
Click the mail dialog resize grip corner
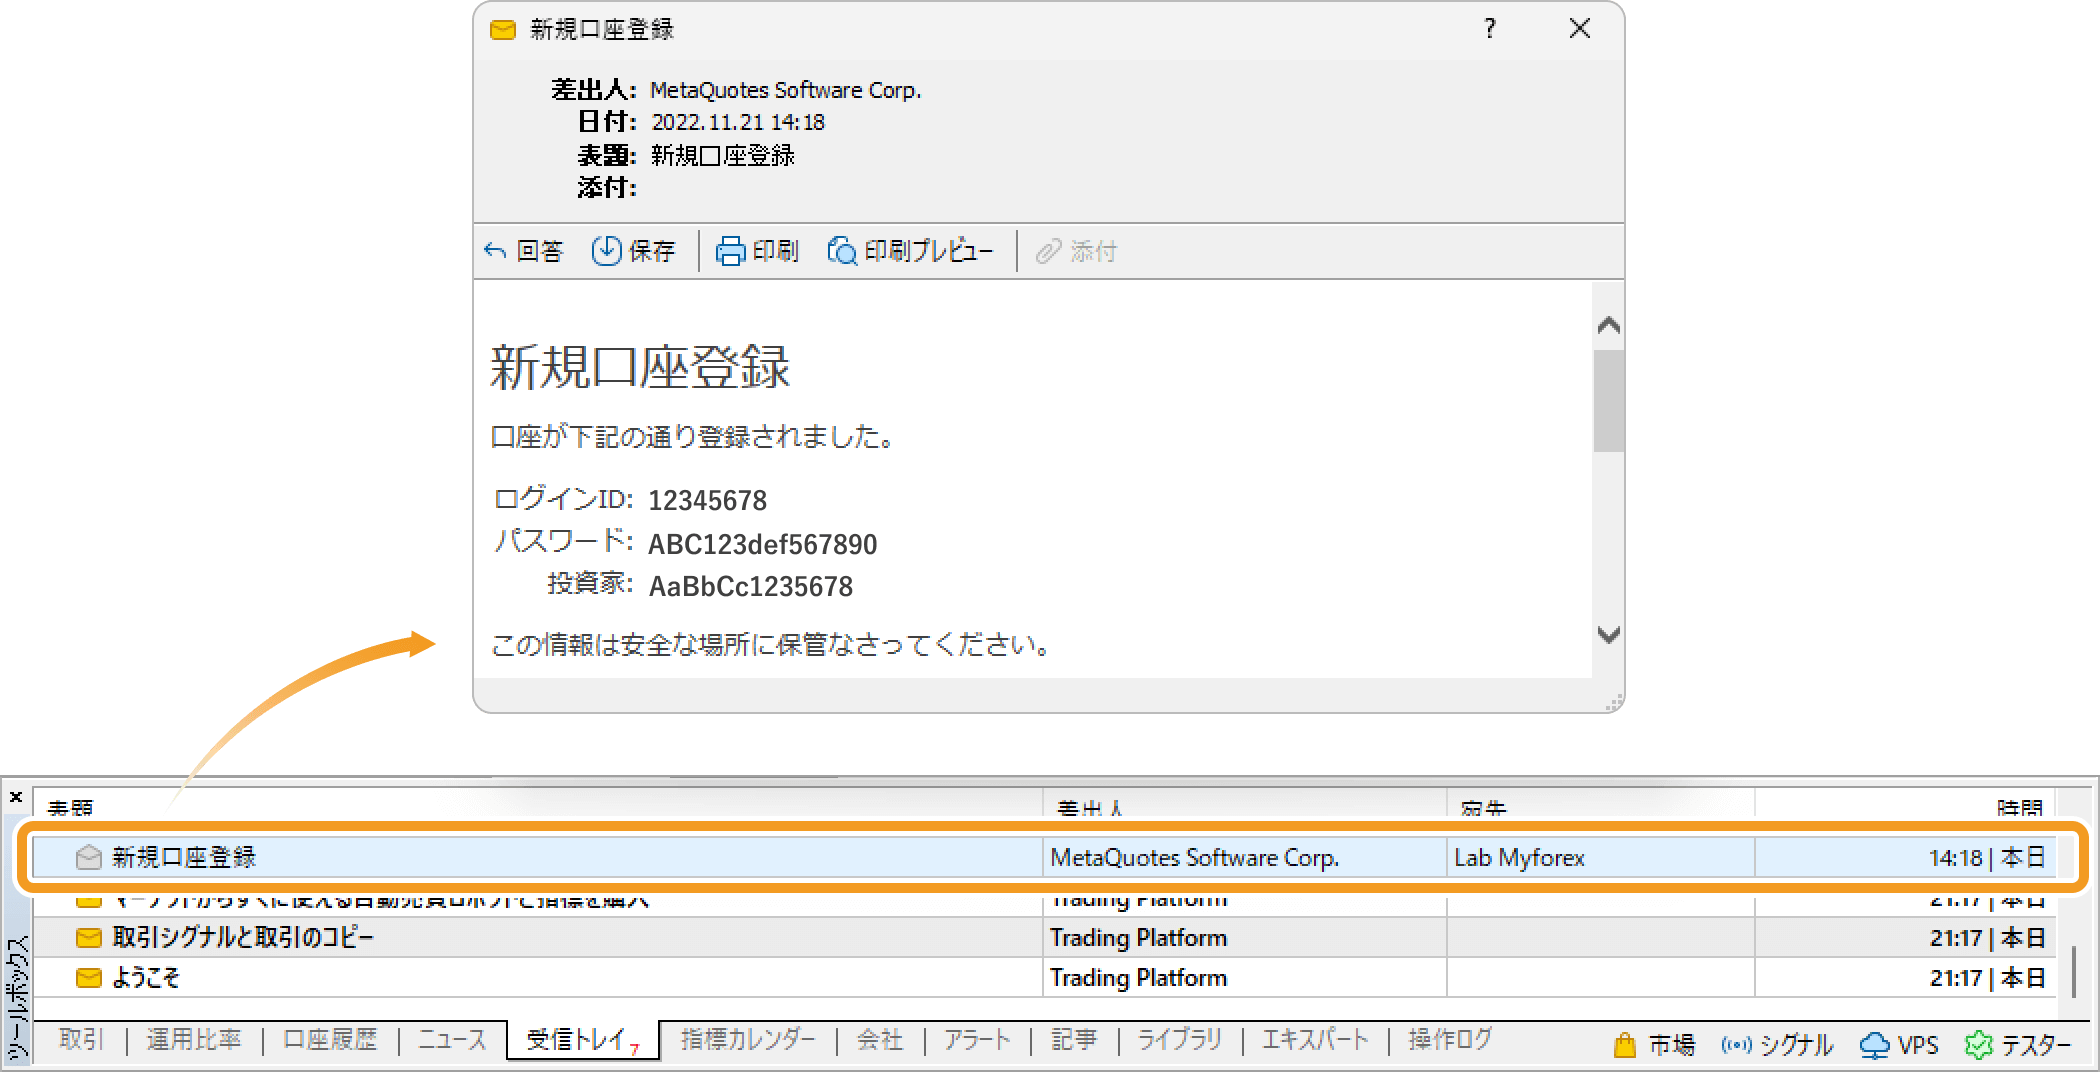pos(1614,703)
